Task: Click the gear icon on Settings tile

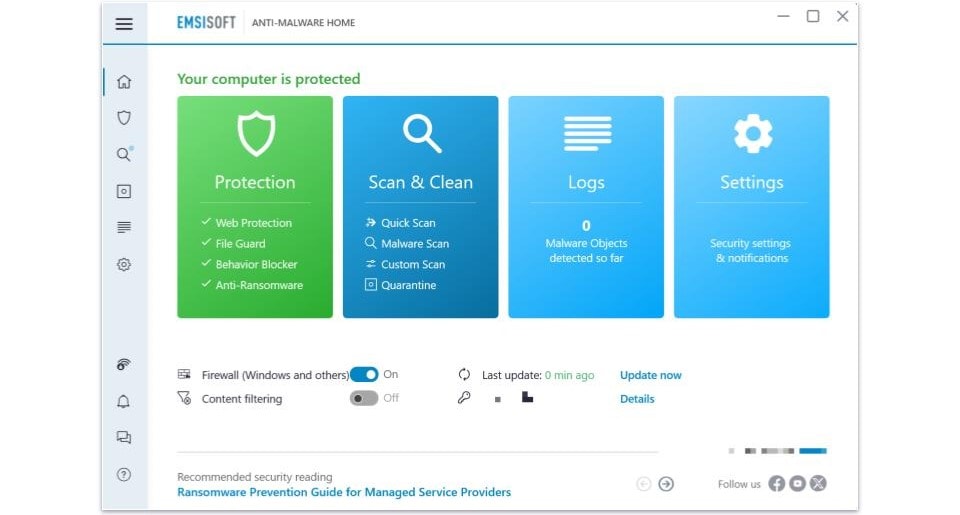Action: (753, 133)
